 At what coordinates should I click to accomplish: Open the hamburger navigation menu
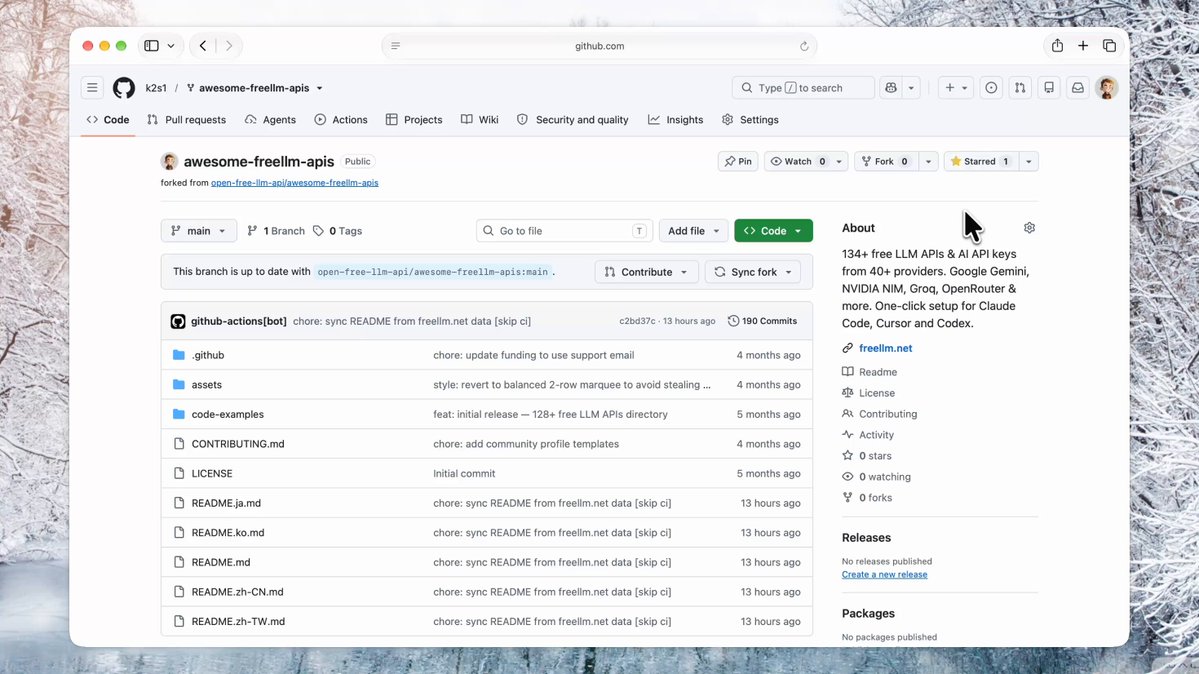point(92,88)
